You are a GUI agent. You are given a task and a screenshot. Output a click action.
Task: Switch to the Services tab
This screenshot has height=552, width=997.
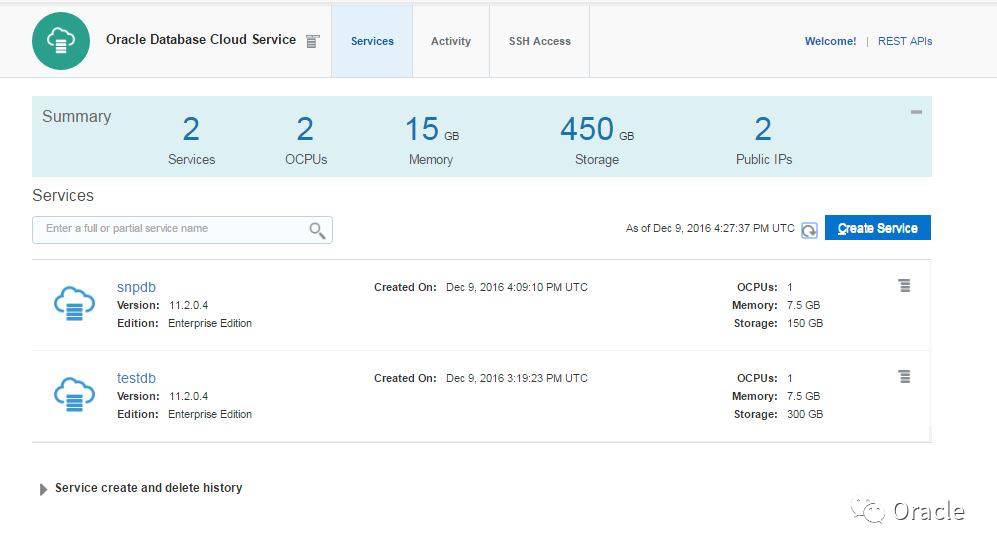pyautogui.click(x=372, y=41)
